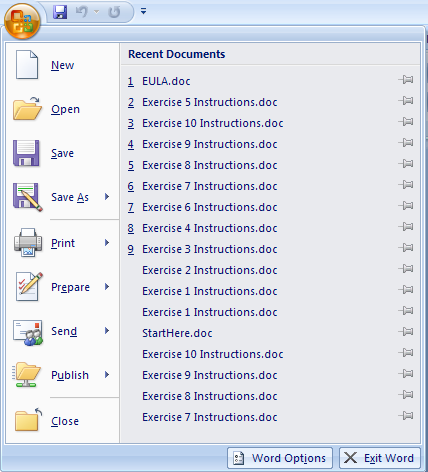428x472 pixels.
Task: Click the round Office Button orb
Action: click(22, 21)
